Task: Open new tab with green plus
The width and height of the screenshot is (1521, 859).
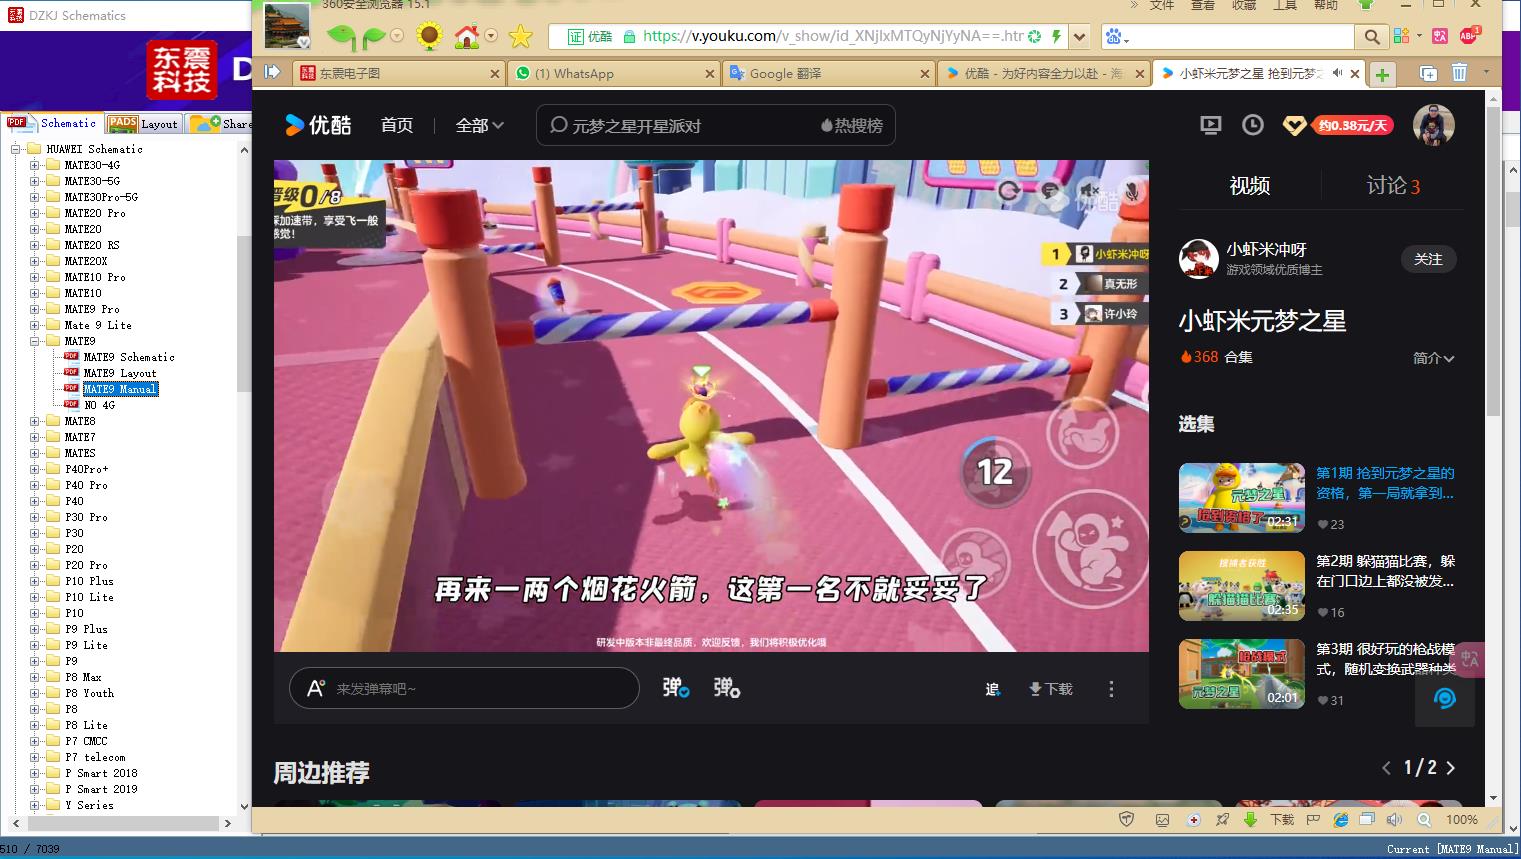Action: pos(1382,74)
